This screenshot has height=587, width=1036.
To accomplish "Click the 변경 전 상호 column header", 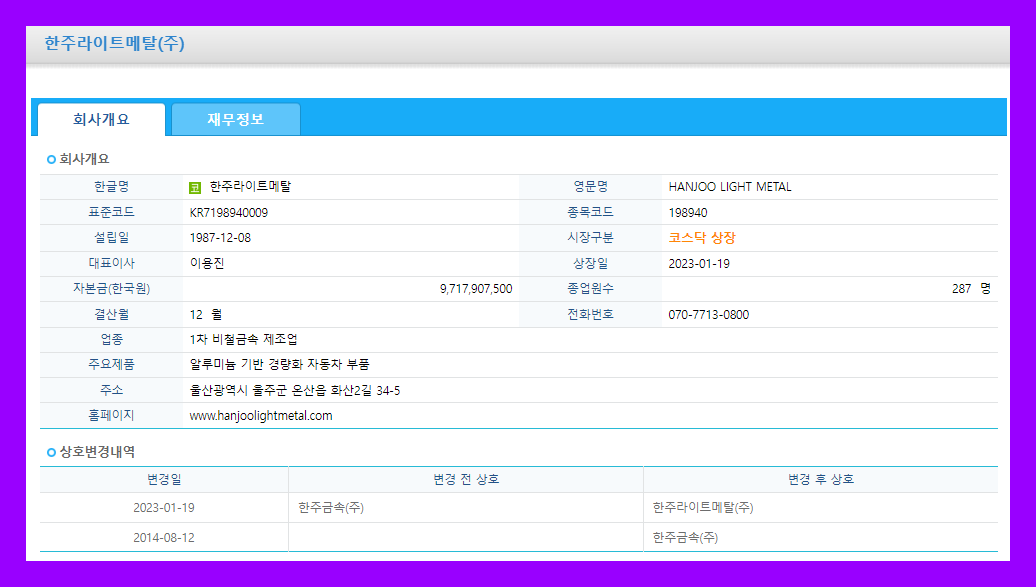I will click(466, 480).
